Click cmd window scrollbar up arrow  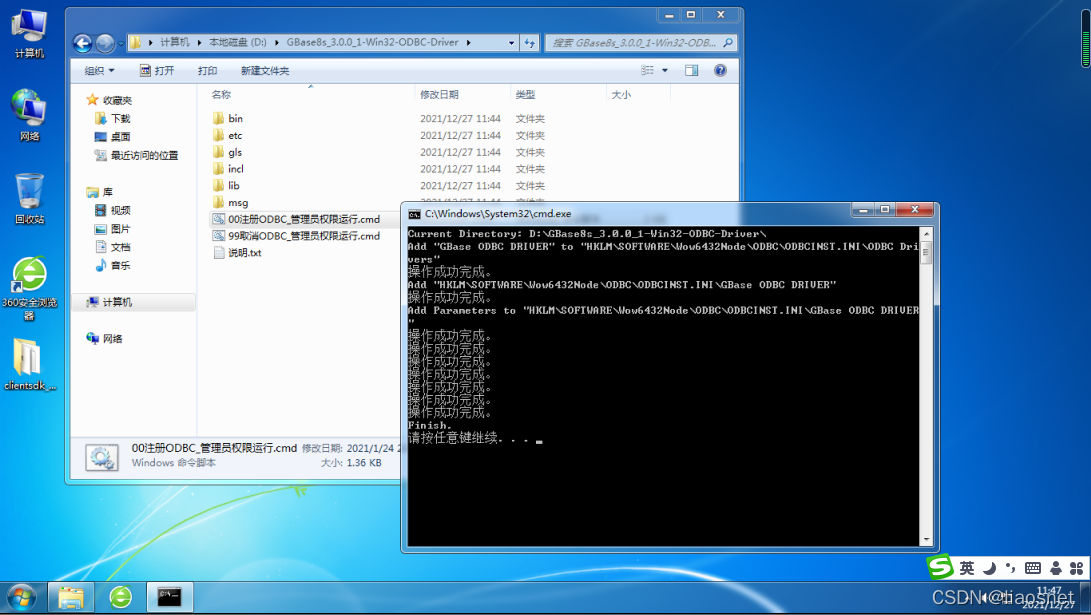926,233
